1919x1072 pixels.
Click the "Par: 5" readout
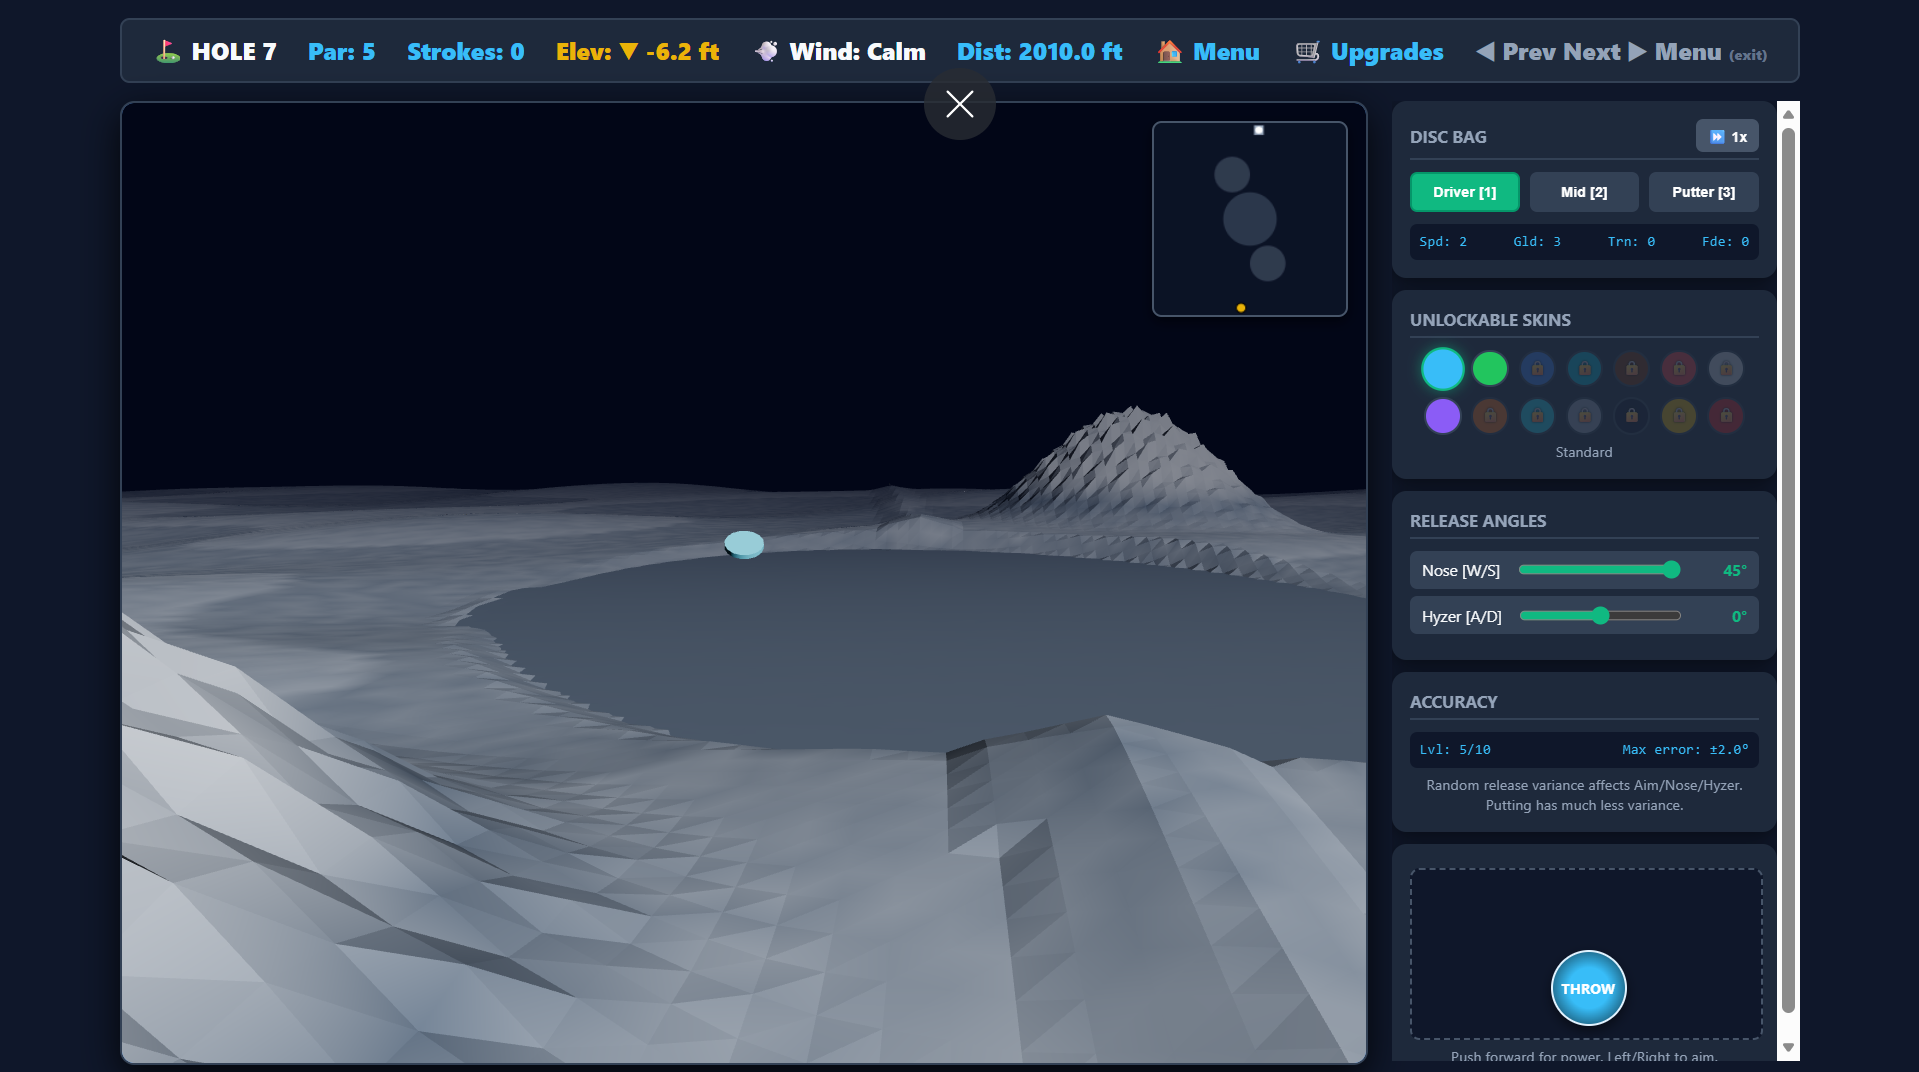pyautogui.click(x=341, y=52)
